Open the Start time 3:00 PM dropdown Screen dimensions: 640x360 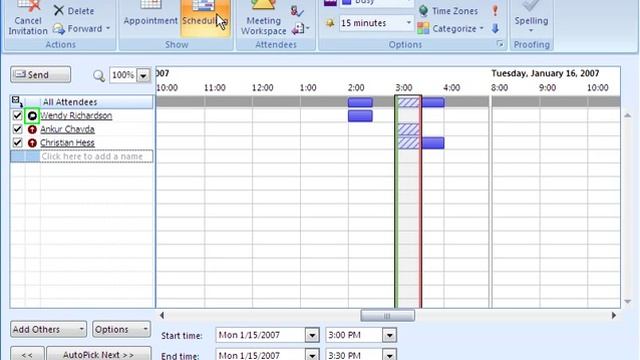click(389, 335)
